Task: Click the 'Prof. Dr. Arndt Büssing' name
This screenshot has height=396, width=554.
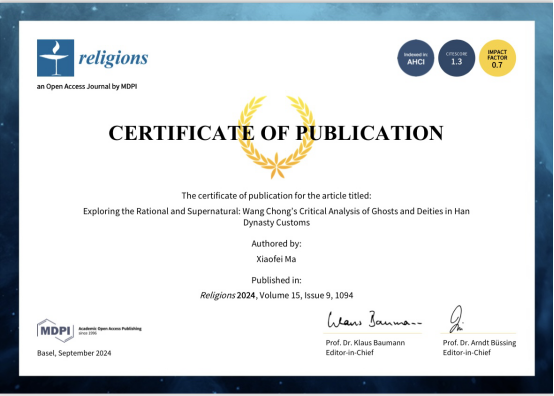Action: click(x=479, y=343)
